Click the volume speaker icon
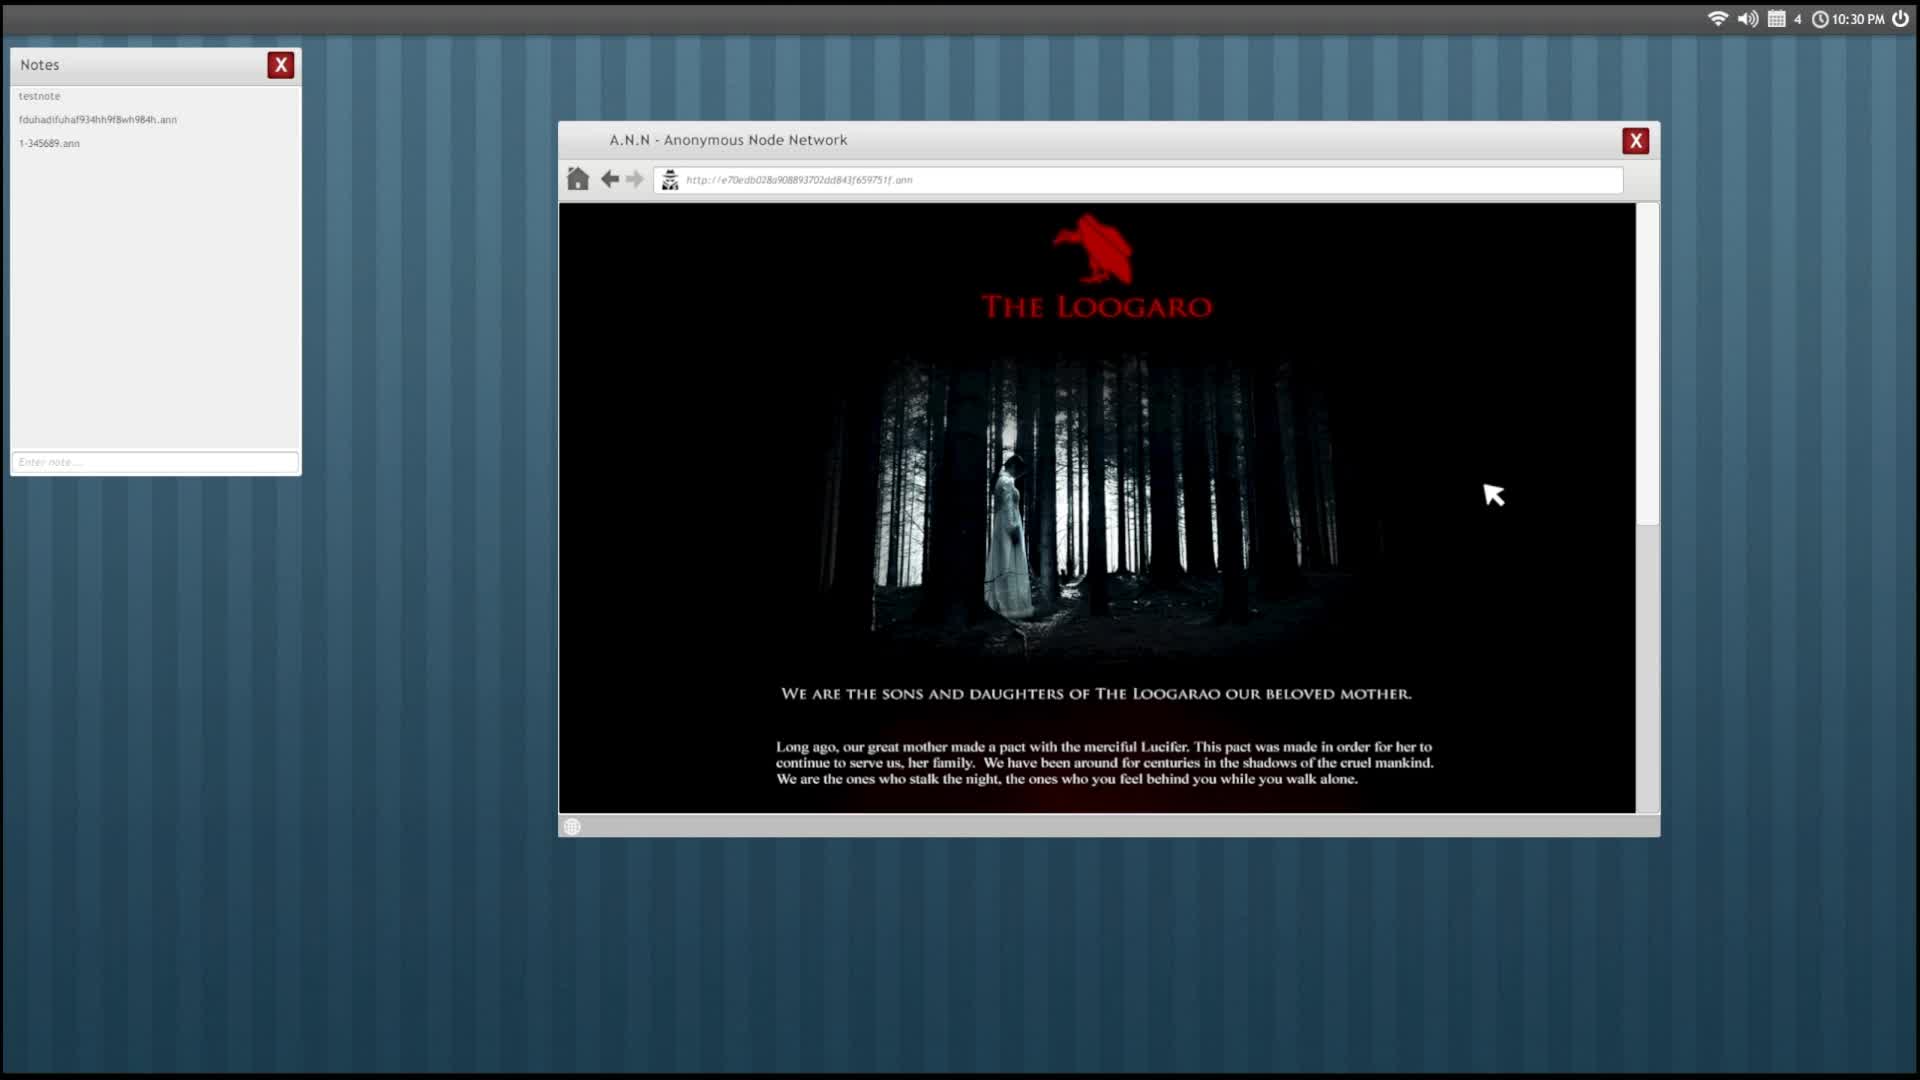The image size is (1920, 1080). click(x=1747, y=19)
